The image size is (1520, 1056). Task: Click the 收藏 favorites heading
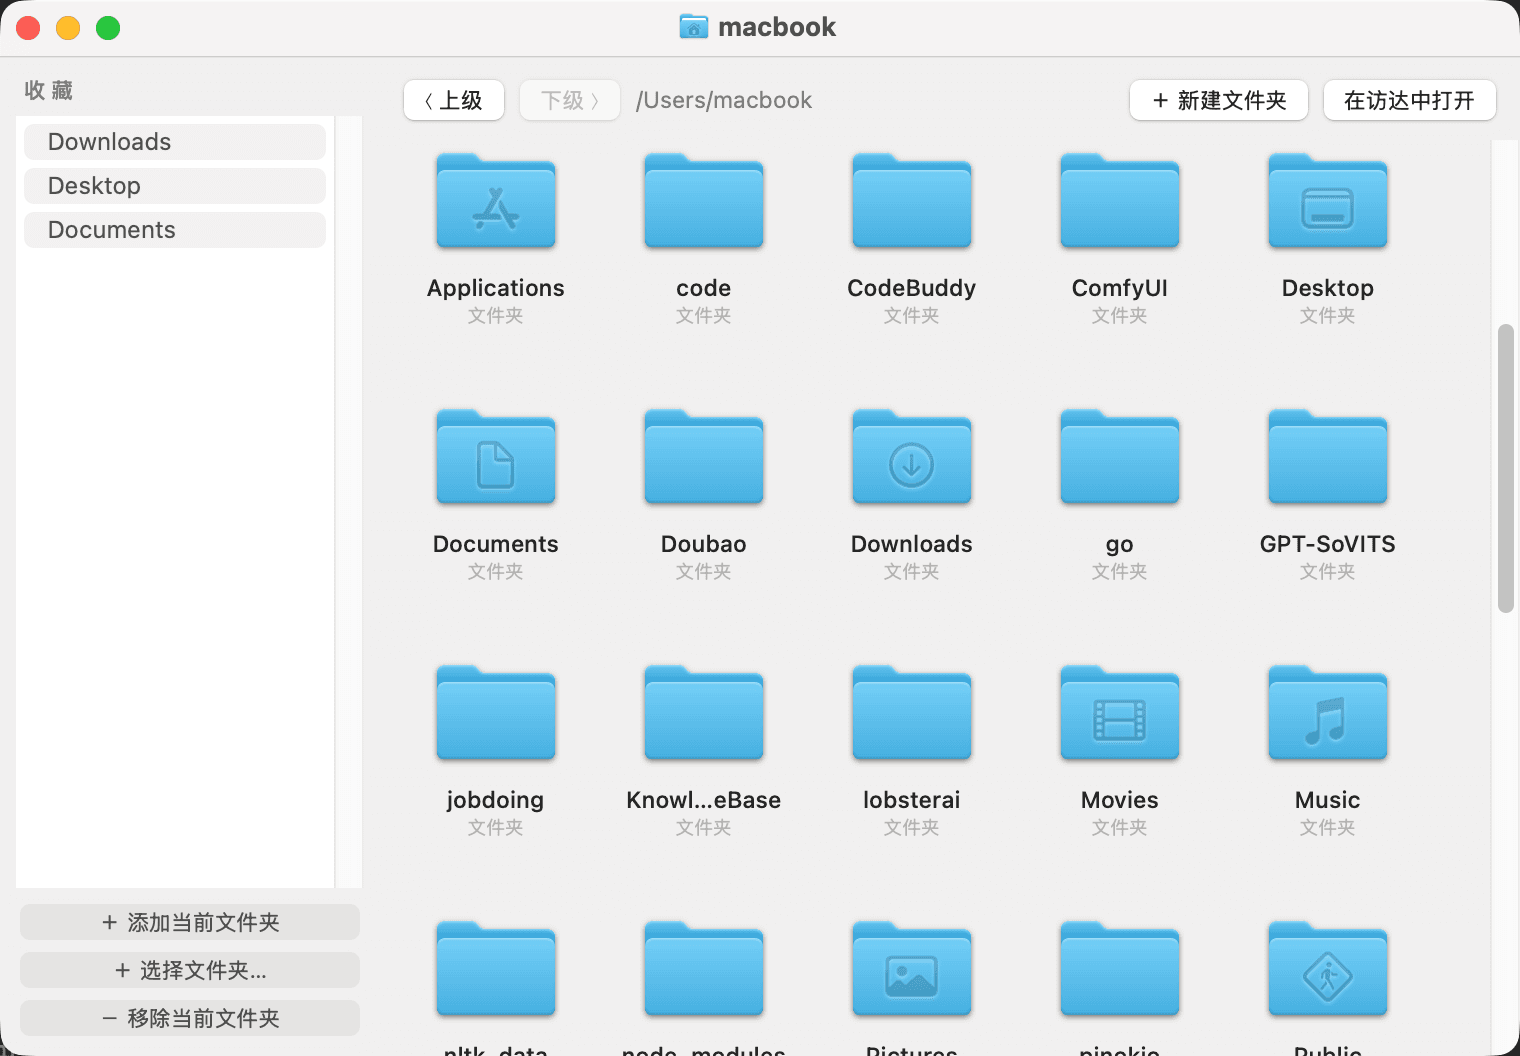[49, 90]
